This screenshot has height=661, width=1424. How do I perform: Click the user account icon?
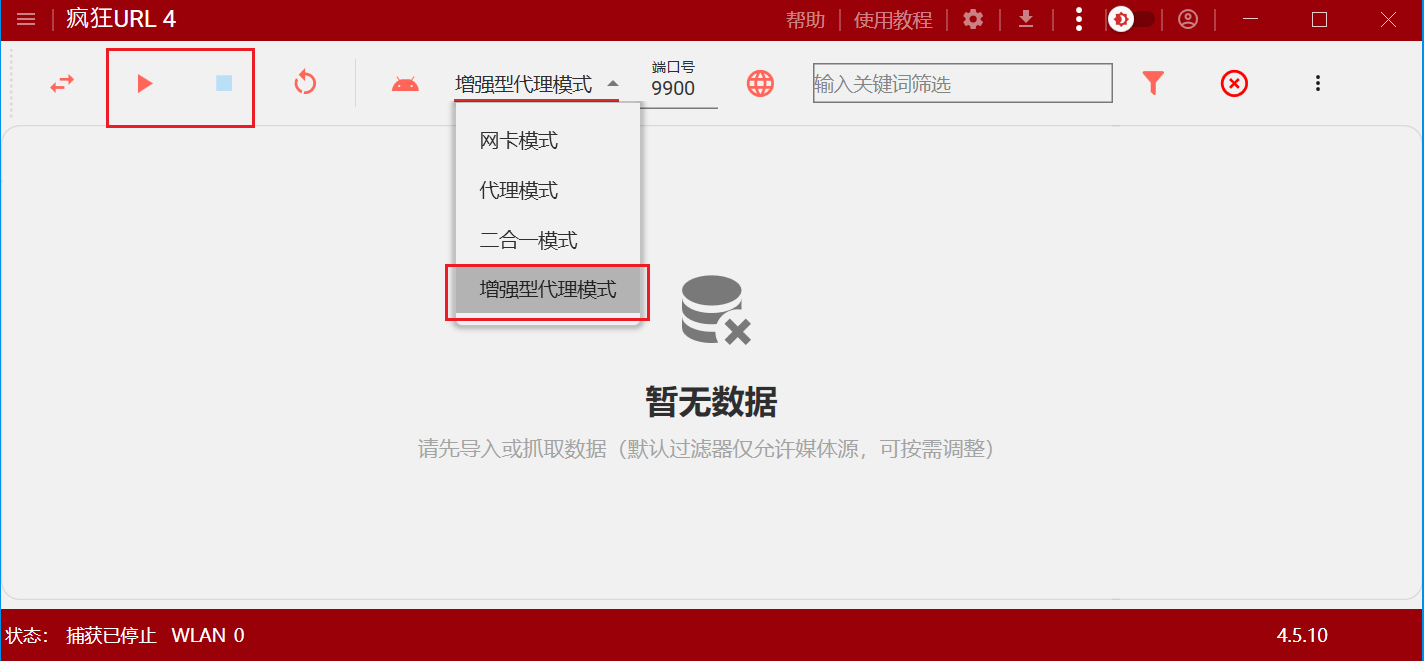click(1188, 19)
